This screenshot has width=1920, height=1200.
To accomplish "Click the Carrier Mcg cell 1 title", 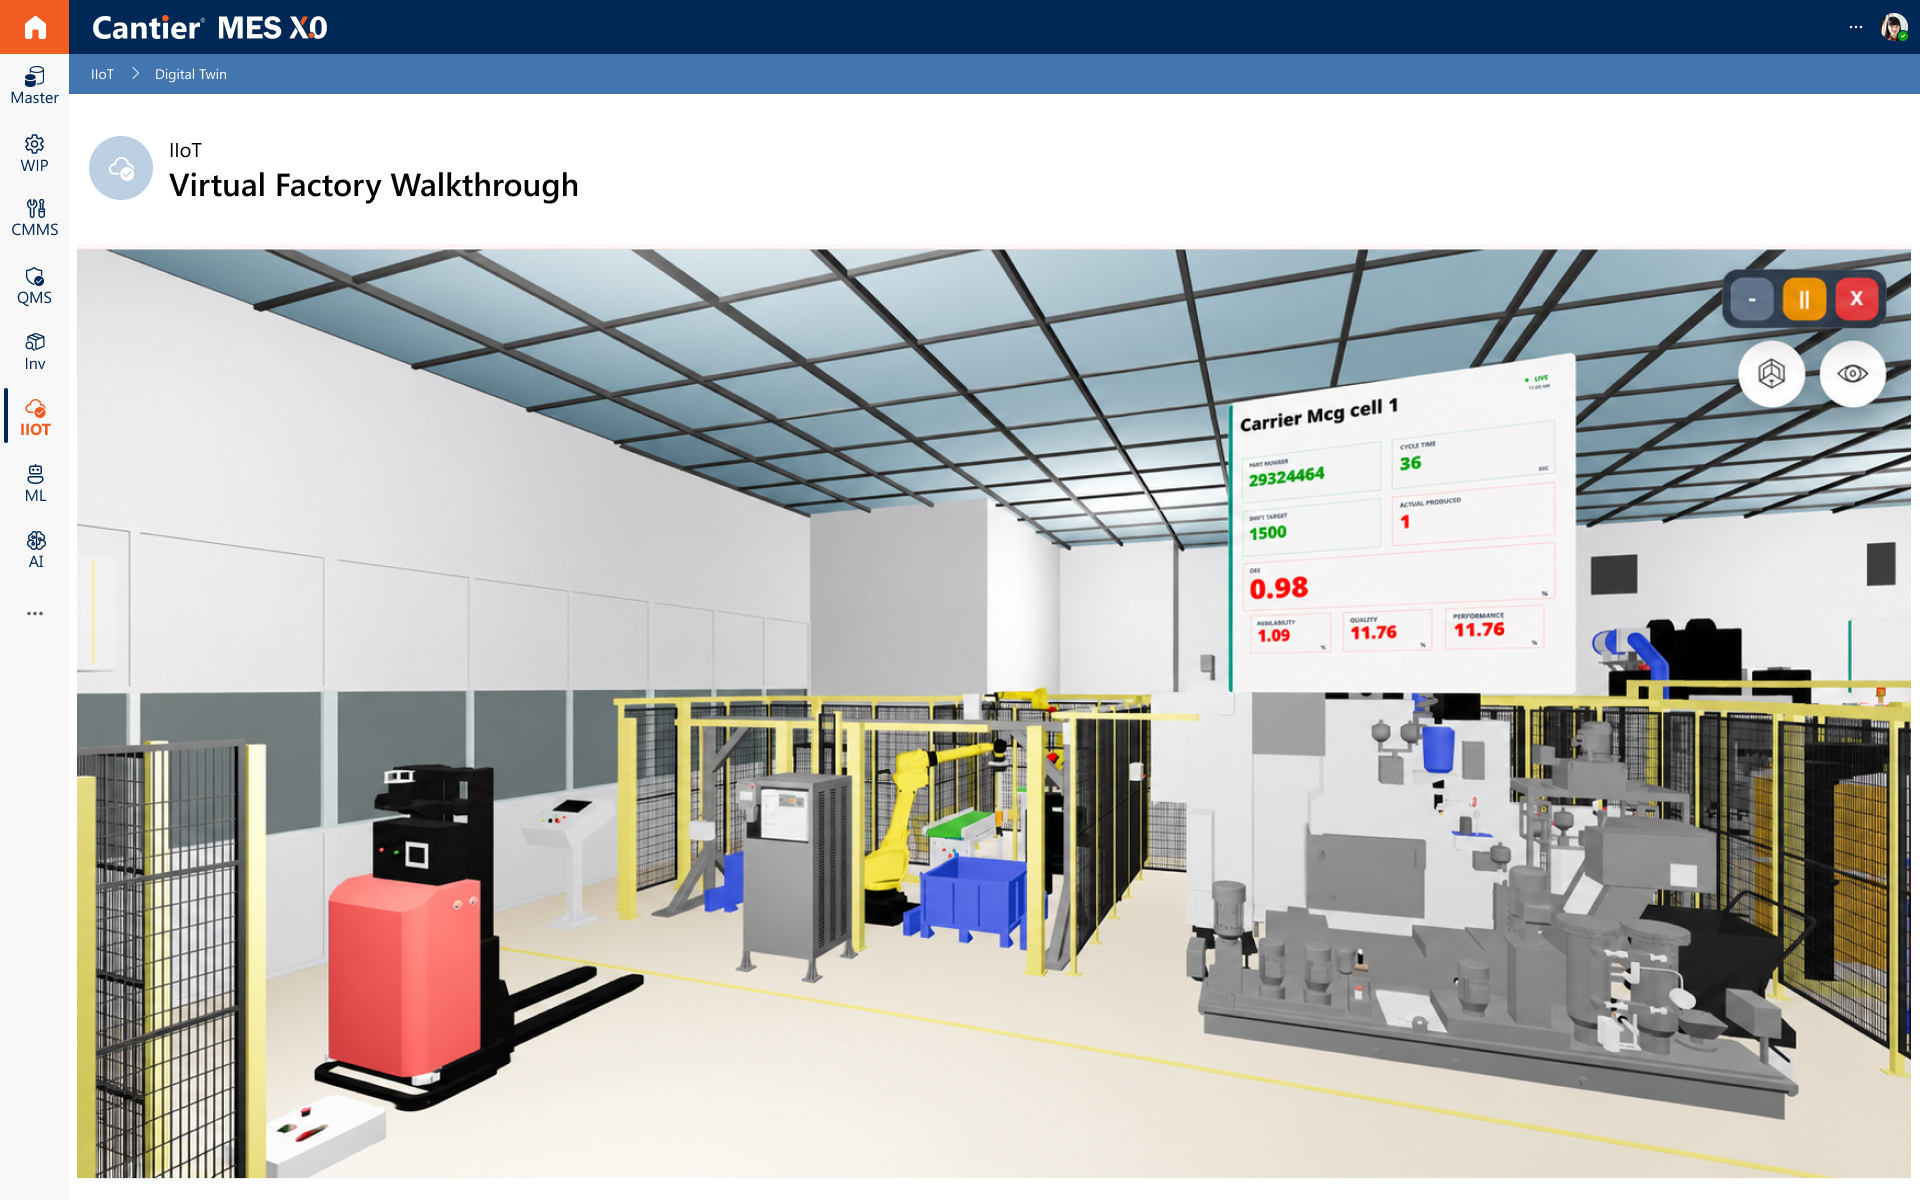I will [x=1319, y=414].
